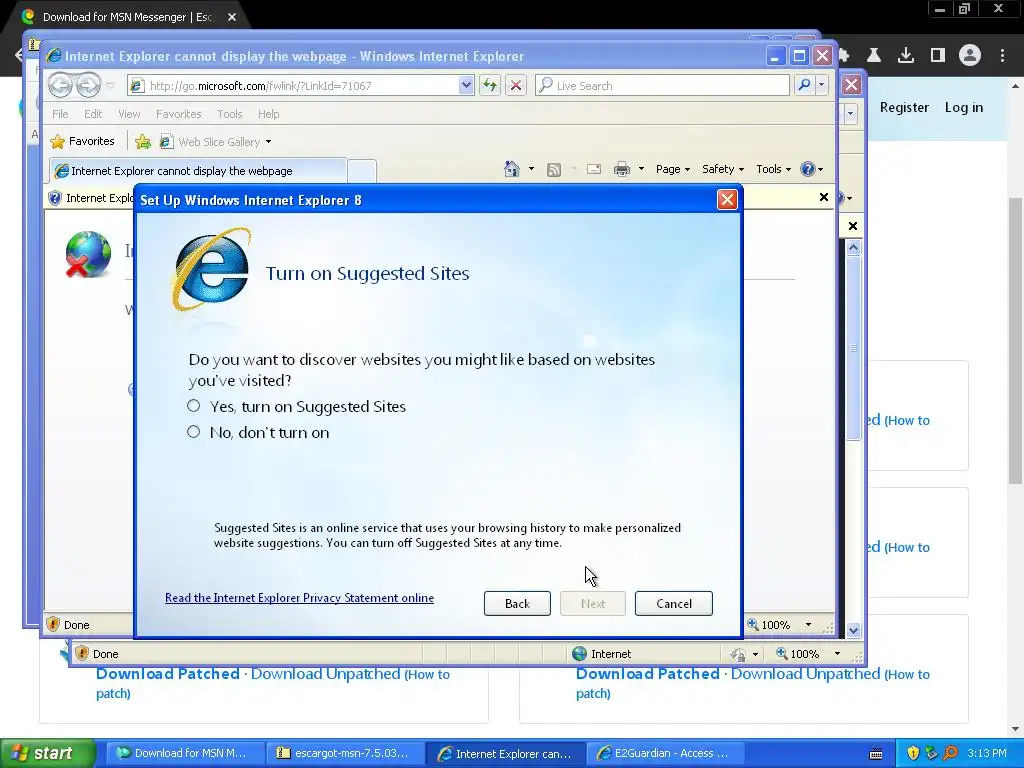Click the Home icon in command bar
1024x768 pixels.
[512, 169]
